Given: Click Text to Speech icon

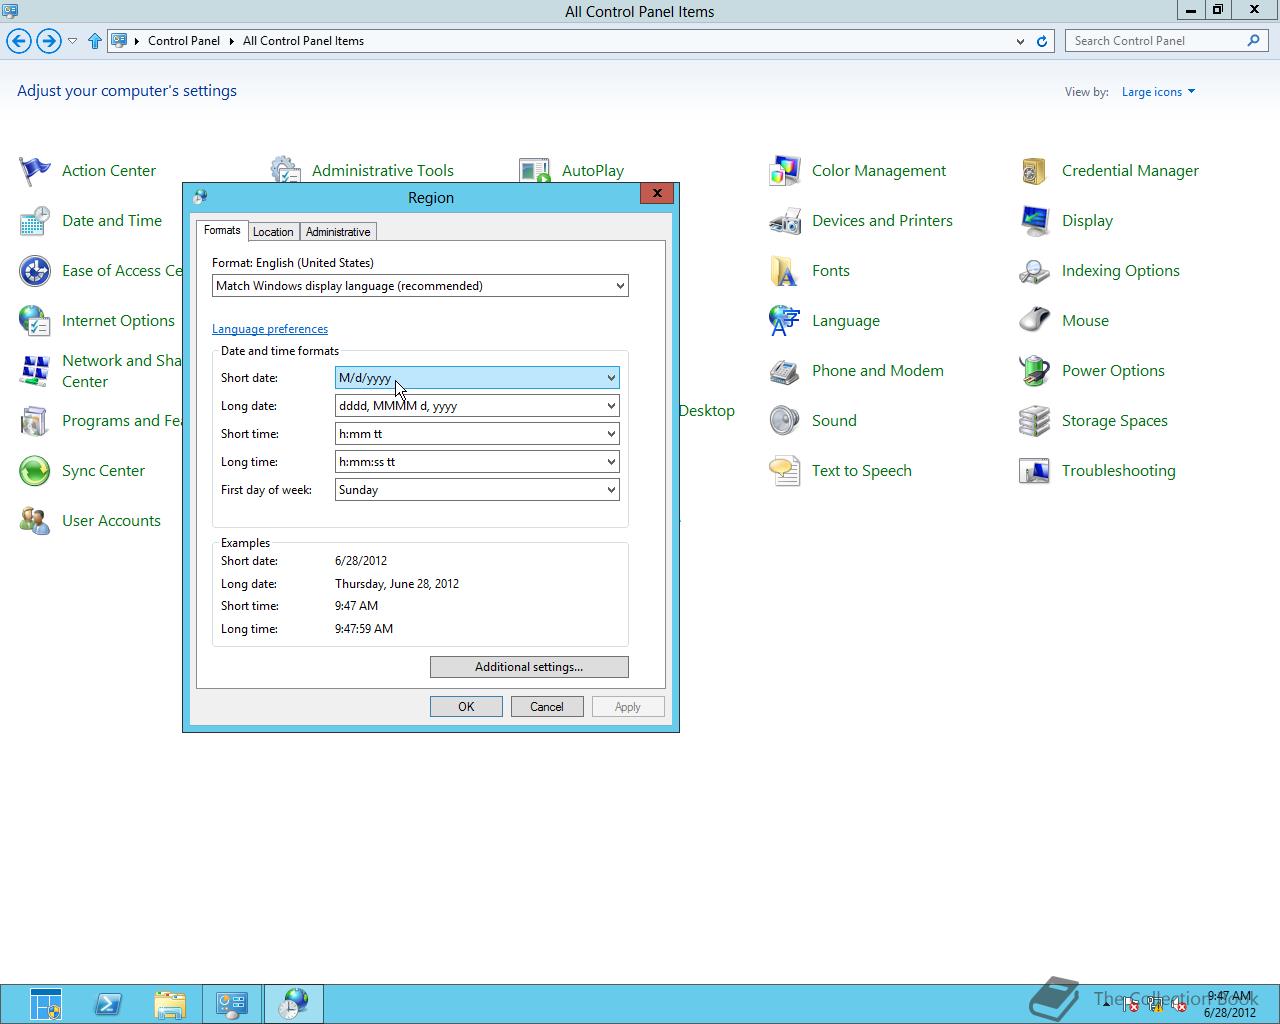Looking at the screenshot, I should coord(785,471).
